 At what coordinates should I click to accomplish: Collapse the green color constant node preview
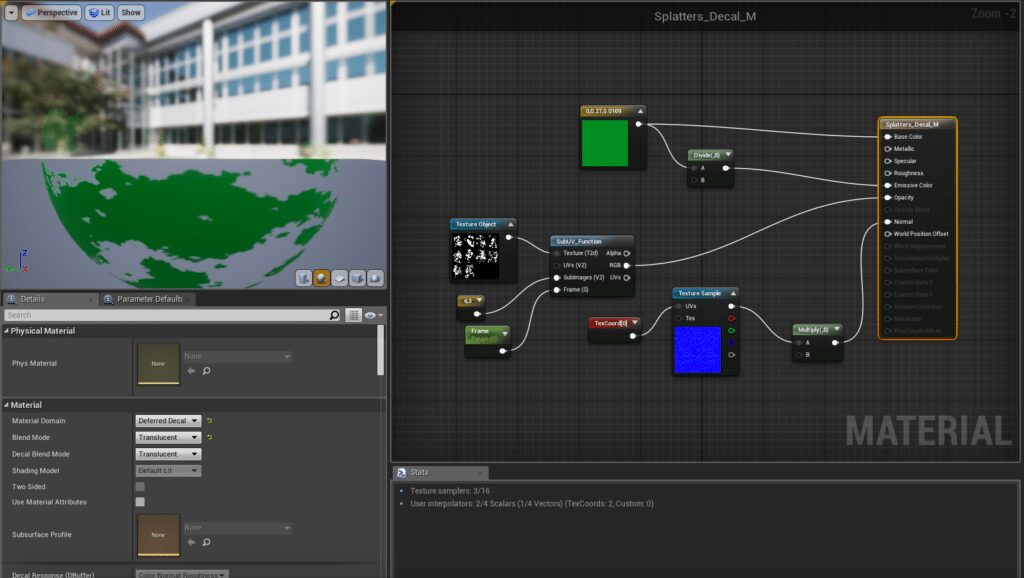click(x=640, y=111)
